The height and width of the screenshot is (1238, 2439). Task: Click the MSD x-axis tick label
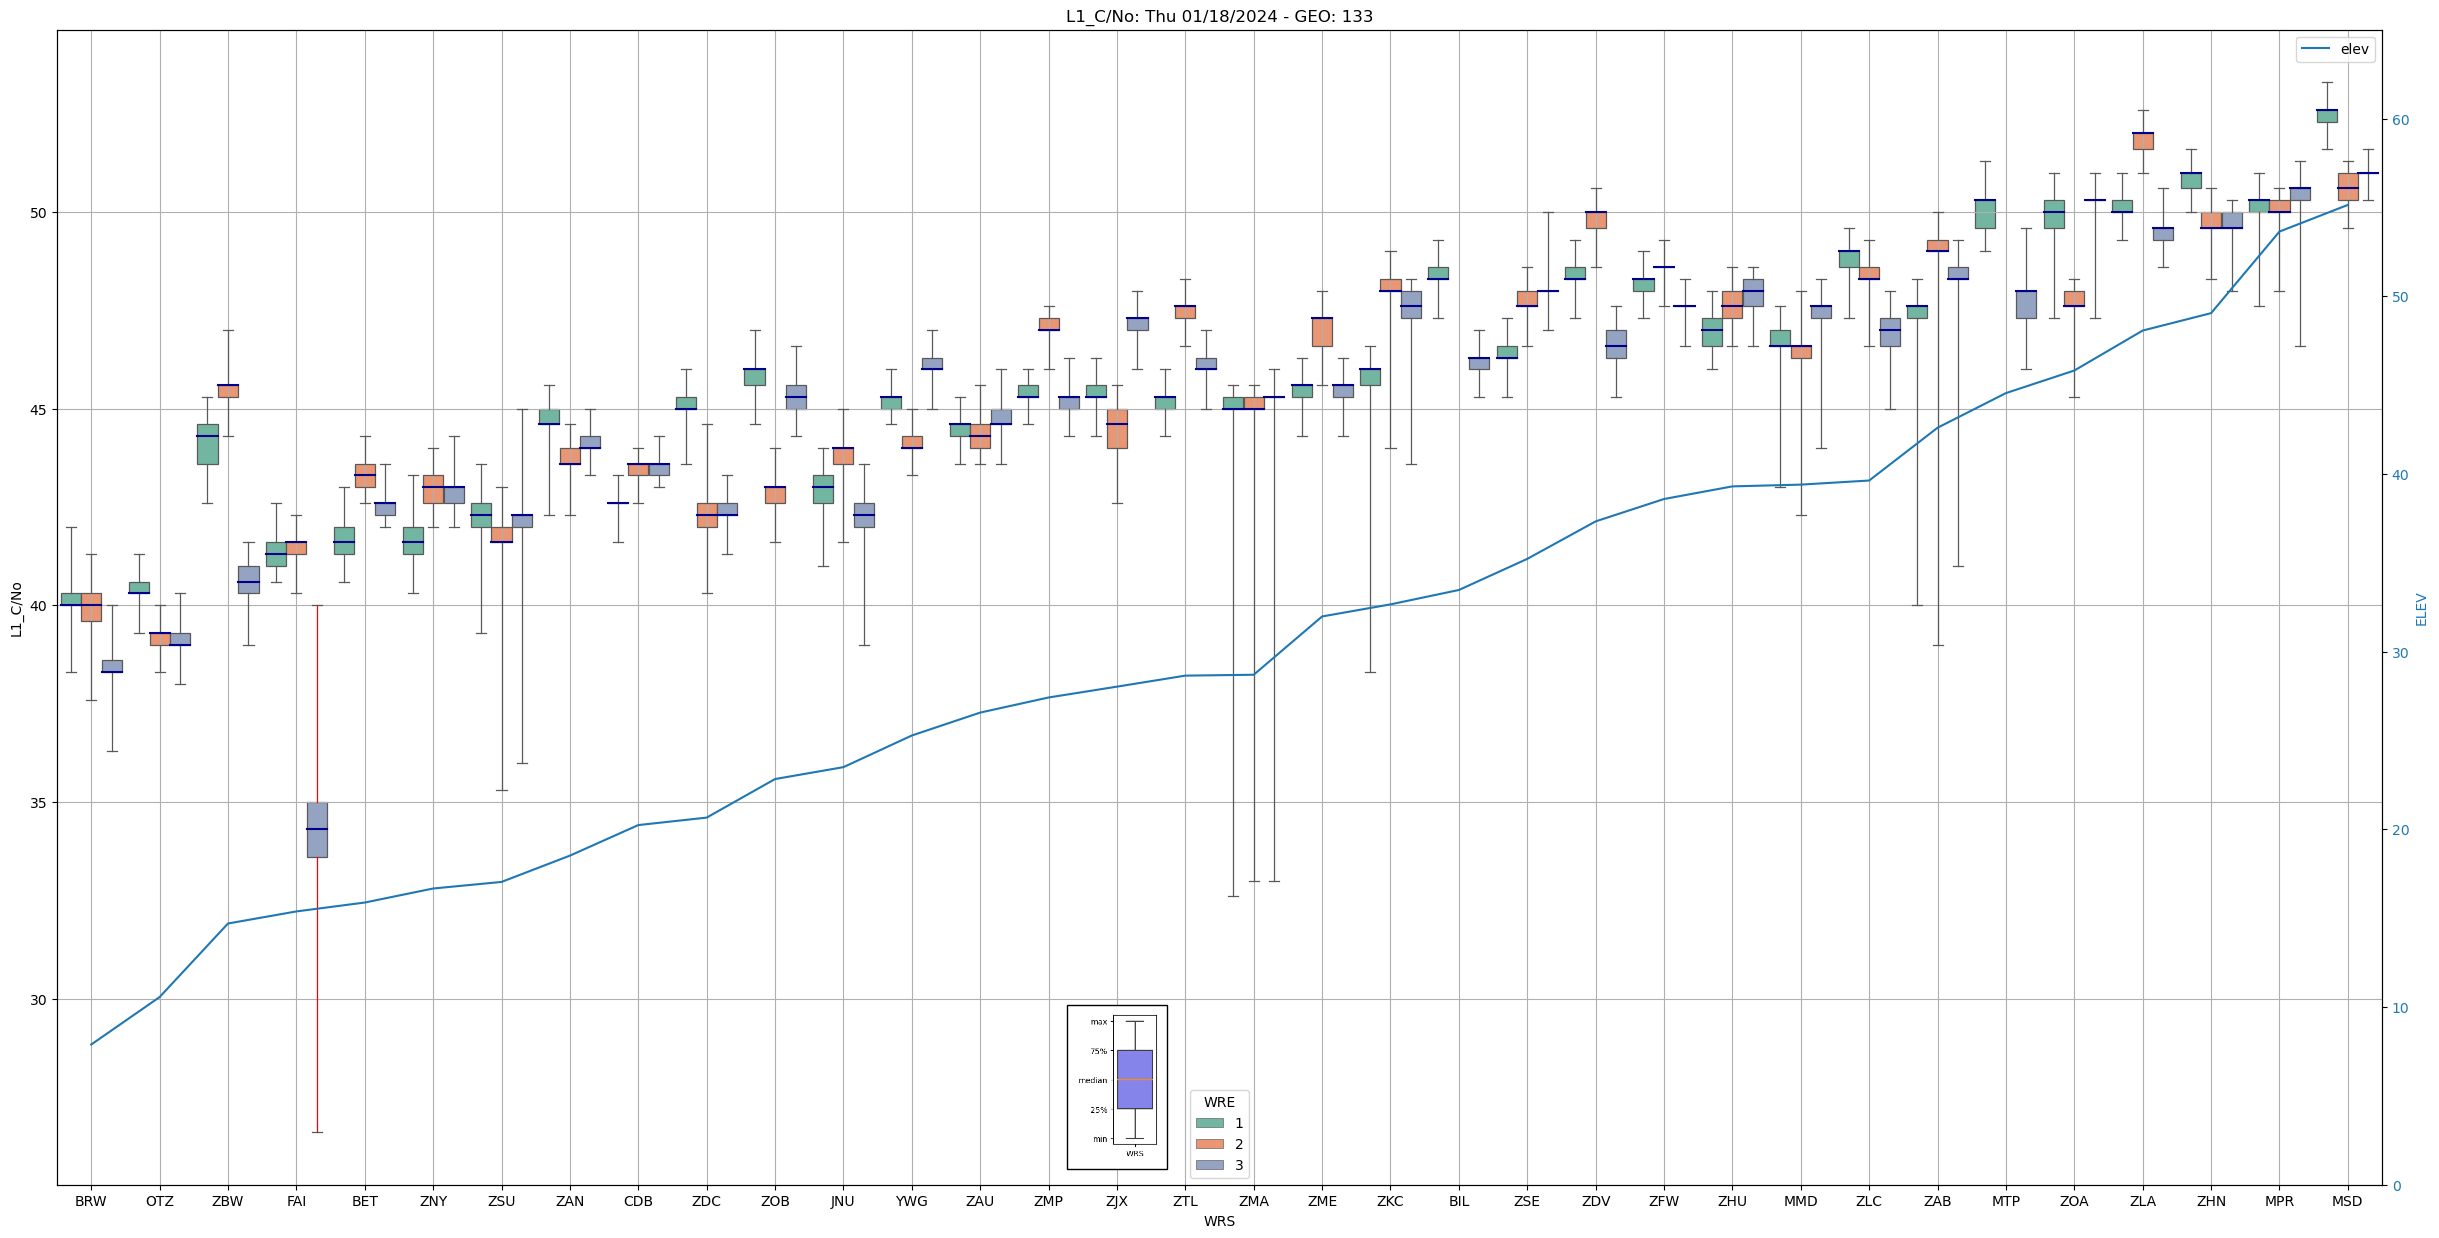click(2346, 1201)
